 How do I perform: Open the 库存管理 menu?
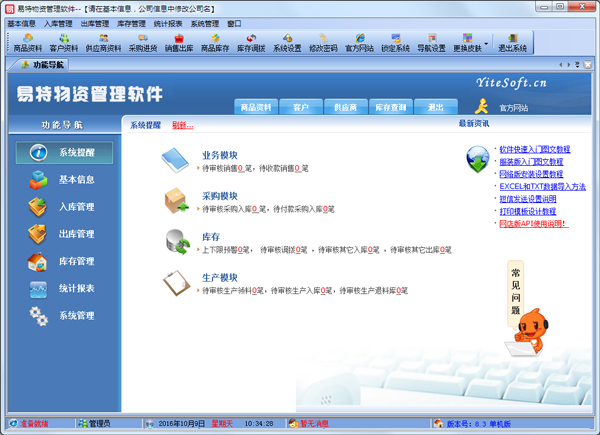131,24
